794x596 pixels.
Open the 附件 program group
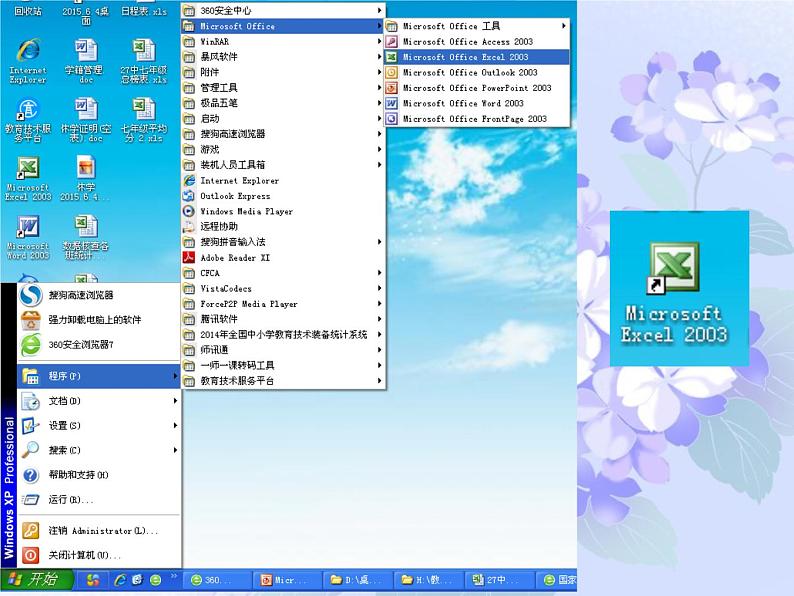coord(283,72)
